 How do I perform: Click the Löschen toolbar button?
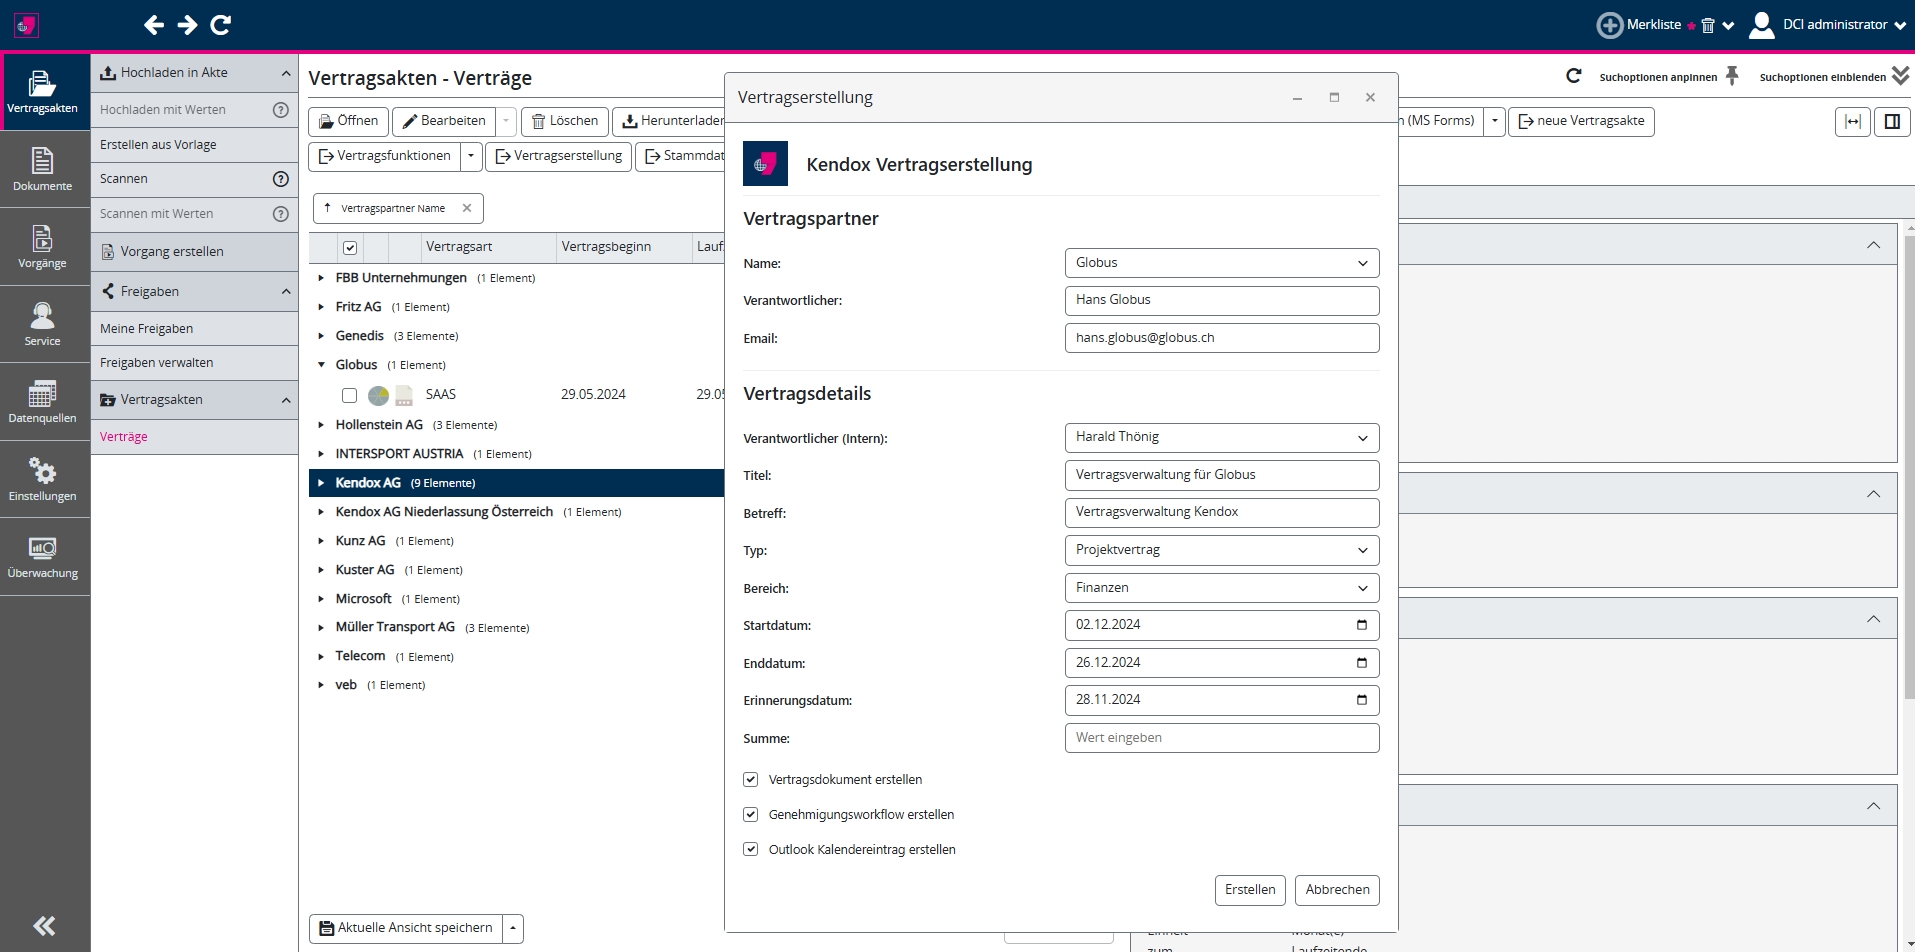click(565, 121)
